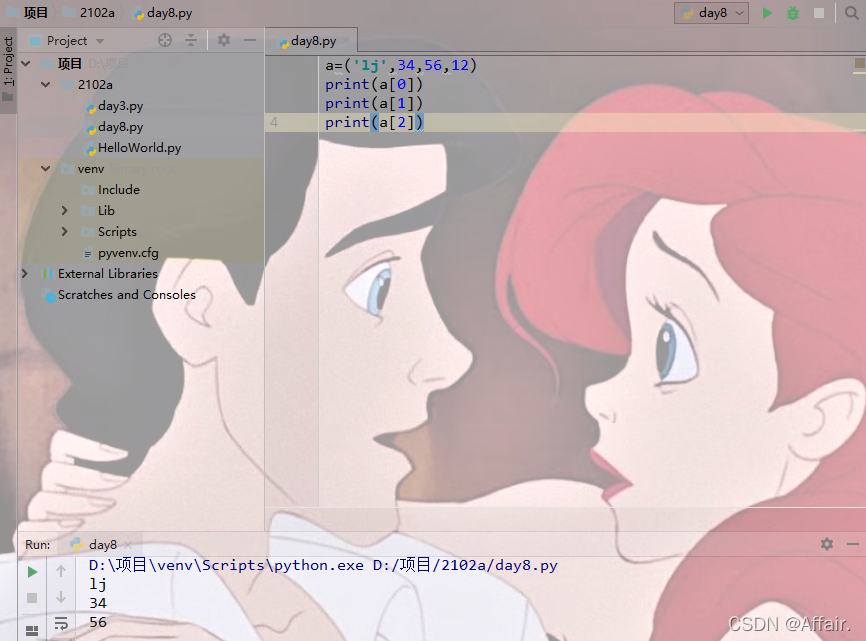Image resolution: width=866 pixels, height=641 pixels.
Task: Start debugging with the bug icon
Action: point(793,13)
